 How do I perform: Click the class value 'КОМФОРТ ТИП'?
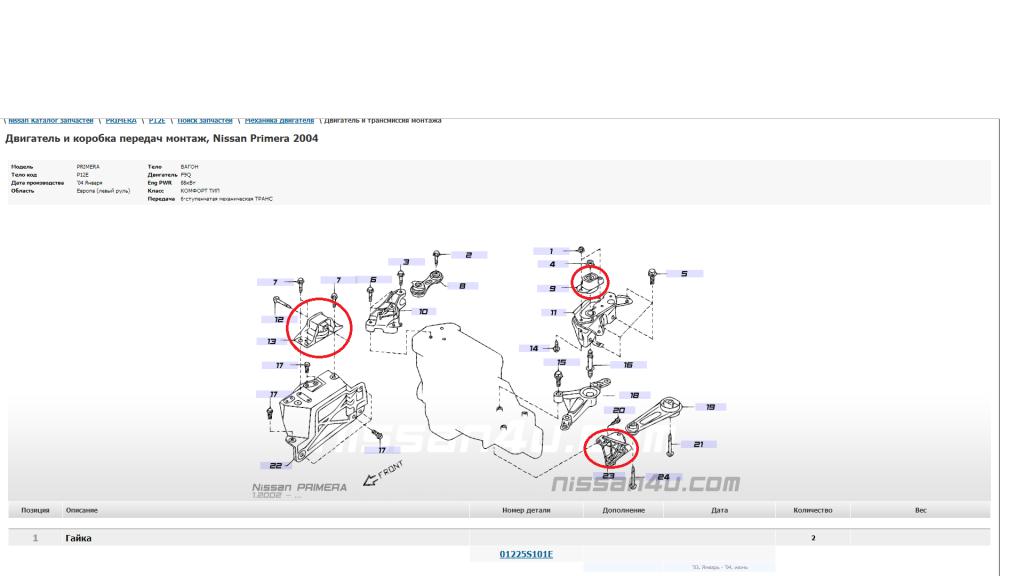click(x=200, y=191)
